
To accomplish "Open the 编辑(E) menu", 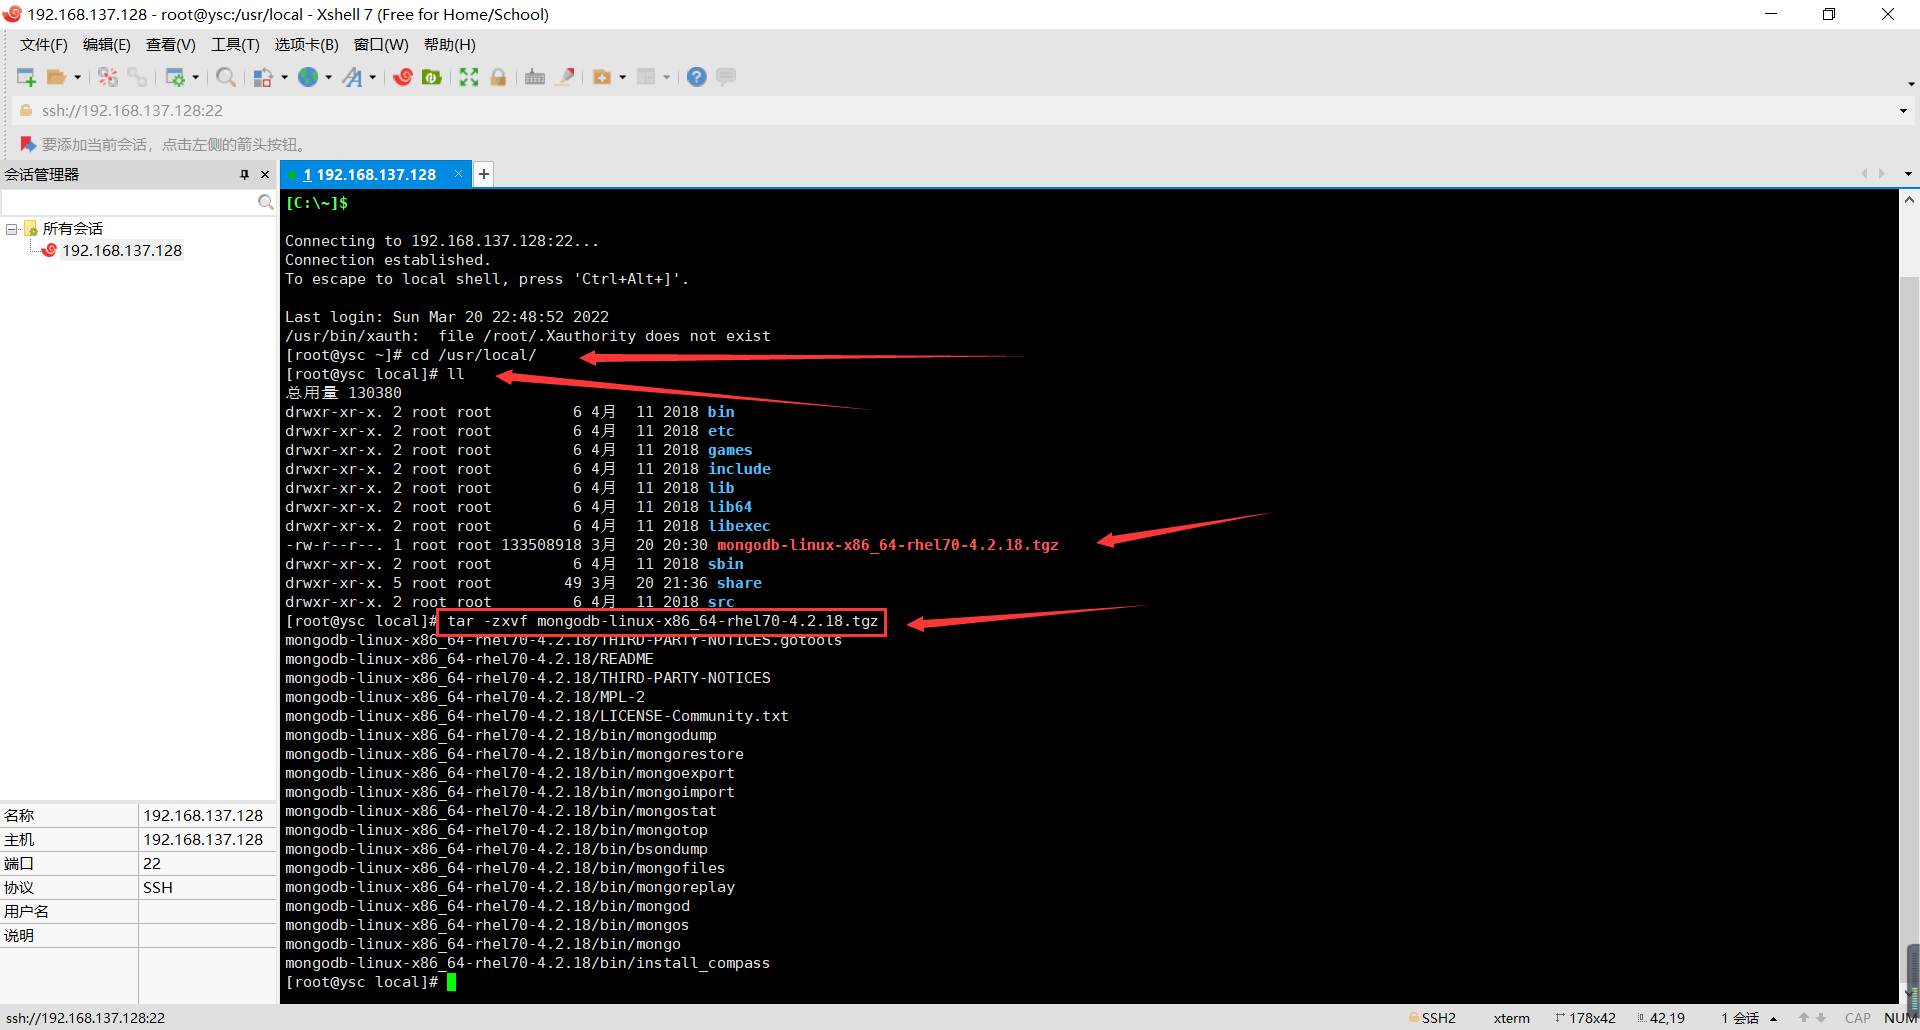I will 106,45.
